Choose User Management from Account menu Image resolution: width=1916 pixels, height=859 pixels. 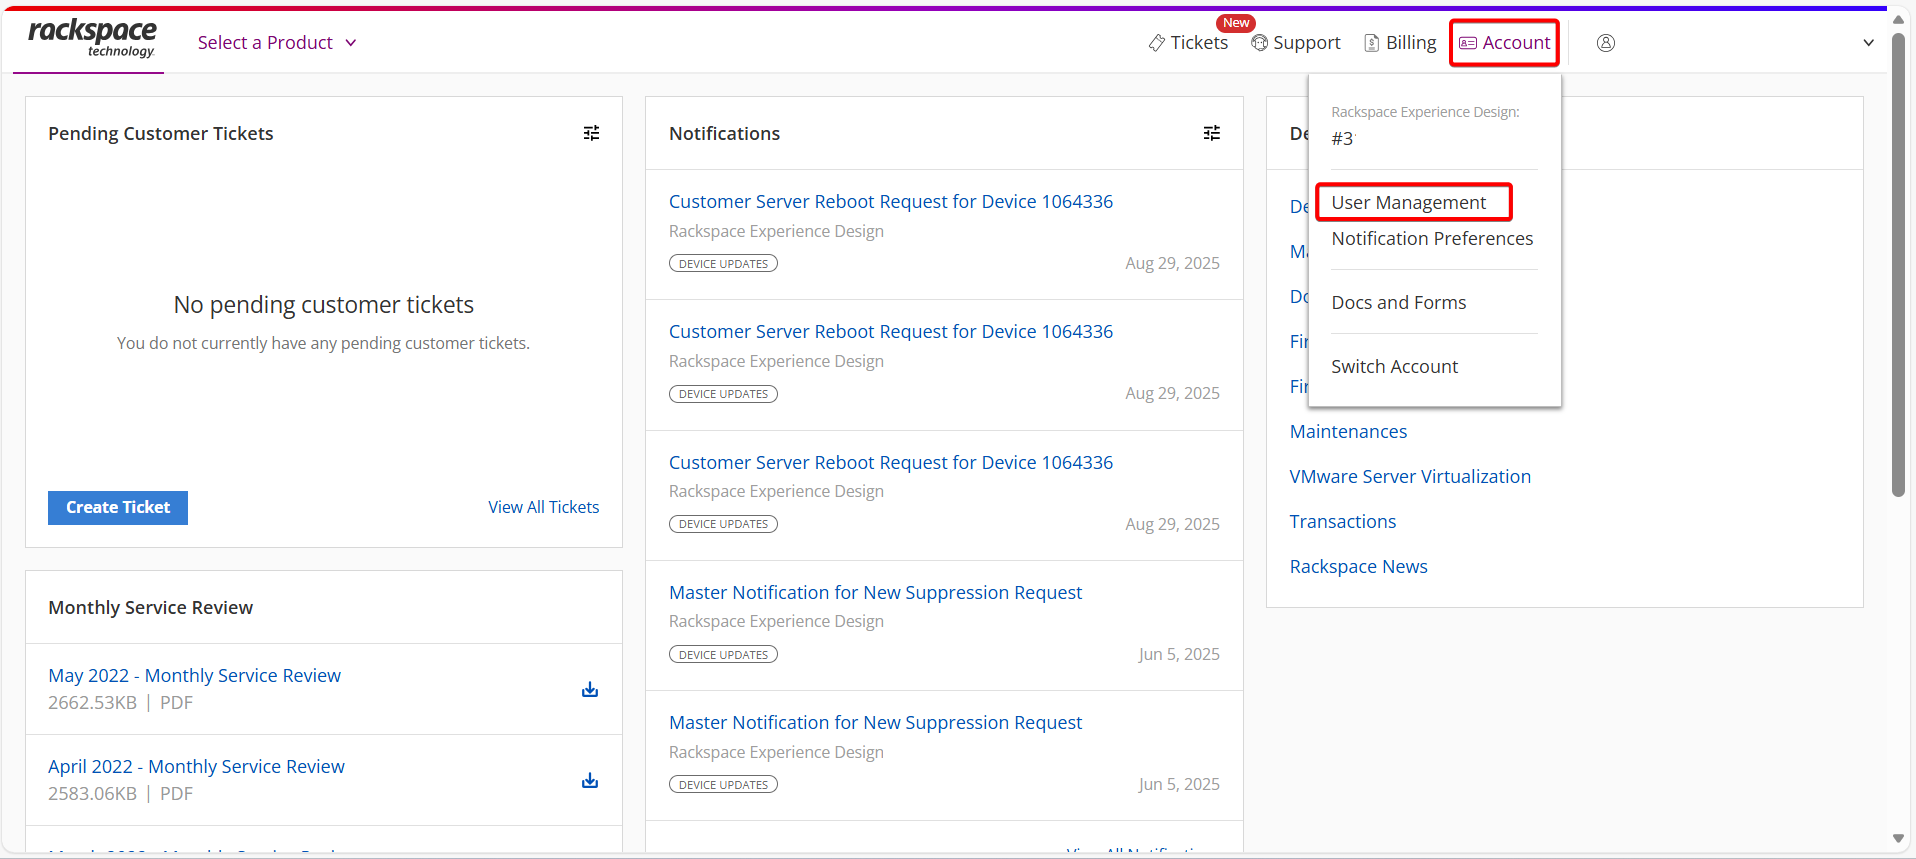1408,203
